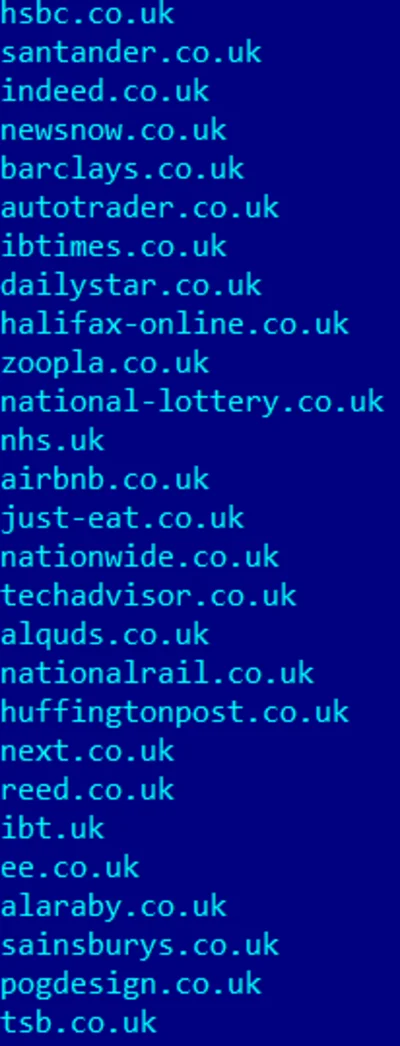
Task: Select halifax-online.co.uk line
Action: click(x=174, y=324)
